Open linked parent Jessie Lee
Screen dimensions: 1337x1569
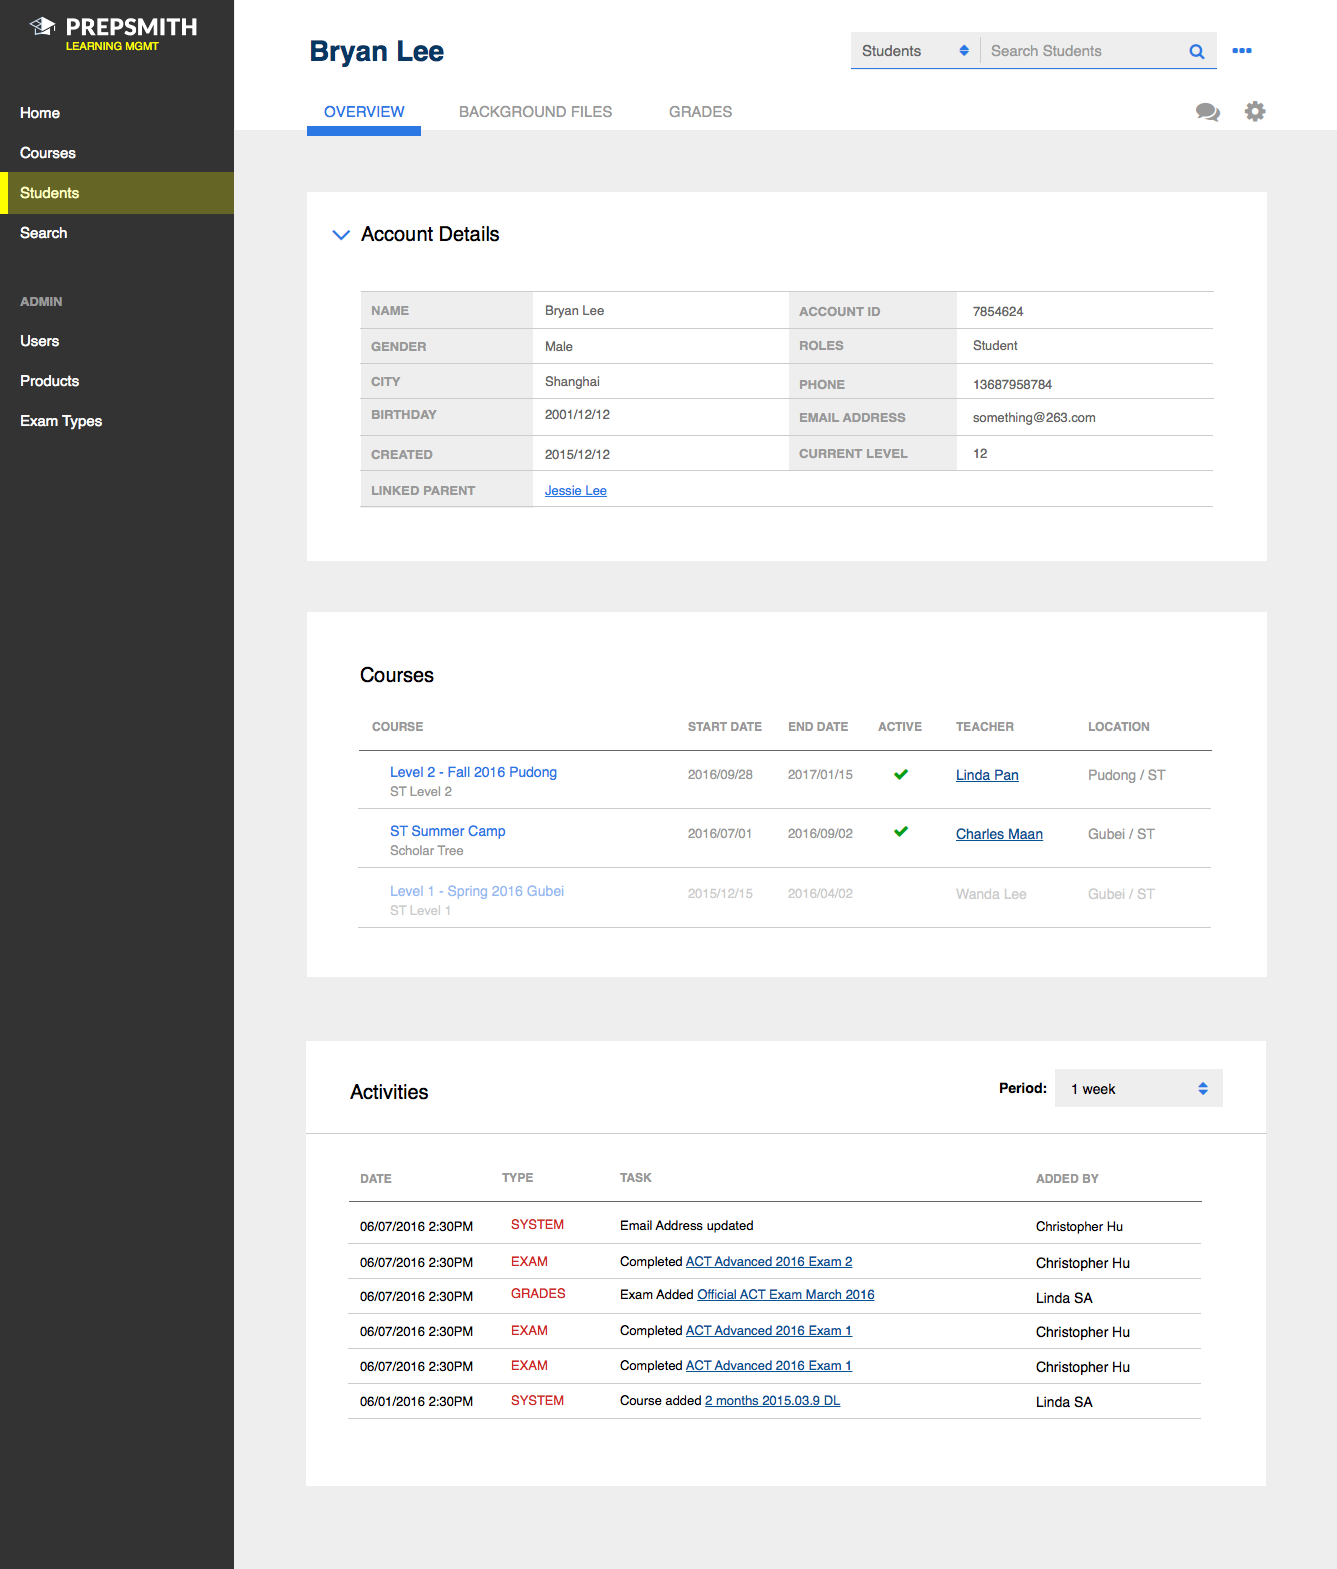[576, 490]
